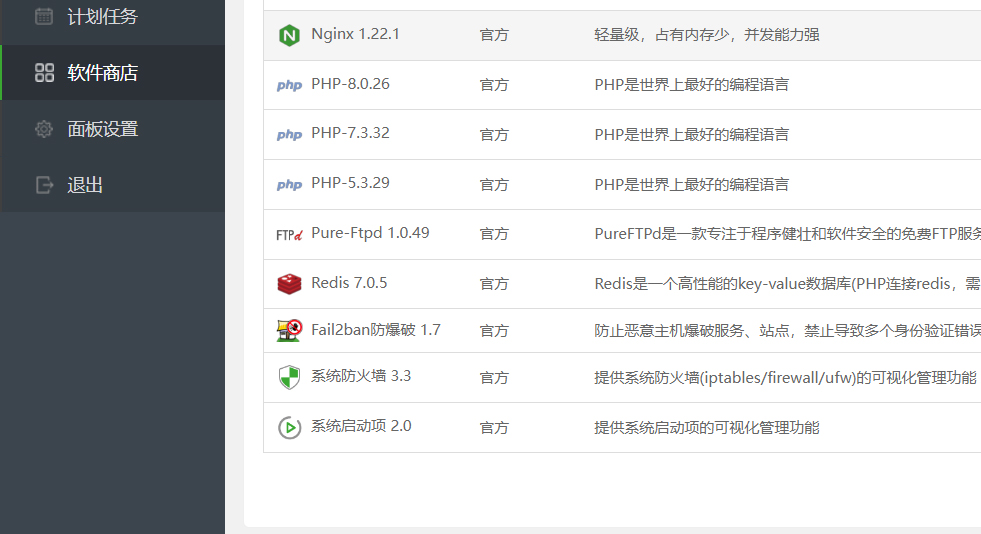
Task: Click 官方 in the 系统启动项 row
Action: (x=494, y=428)
